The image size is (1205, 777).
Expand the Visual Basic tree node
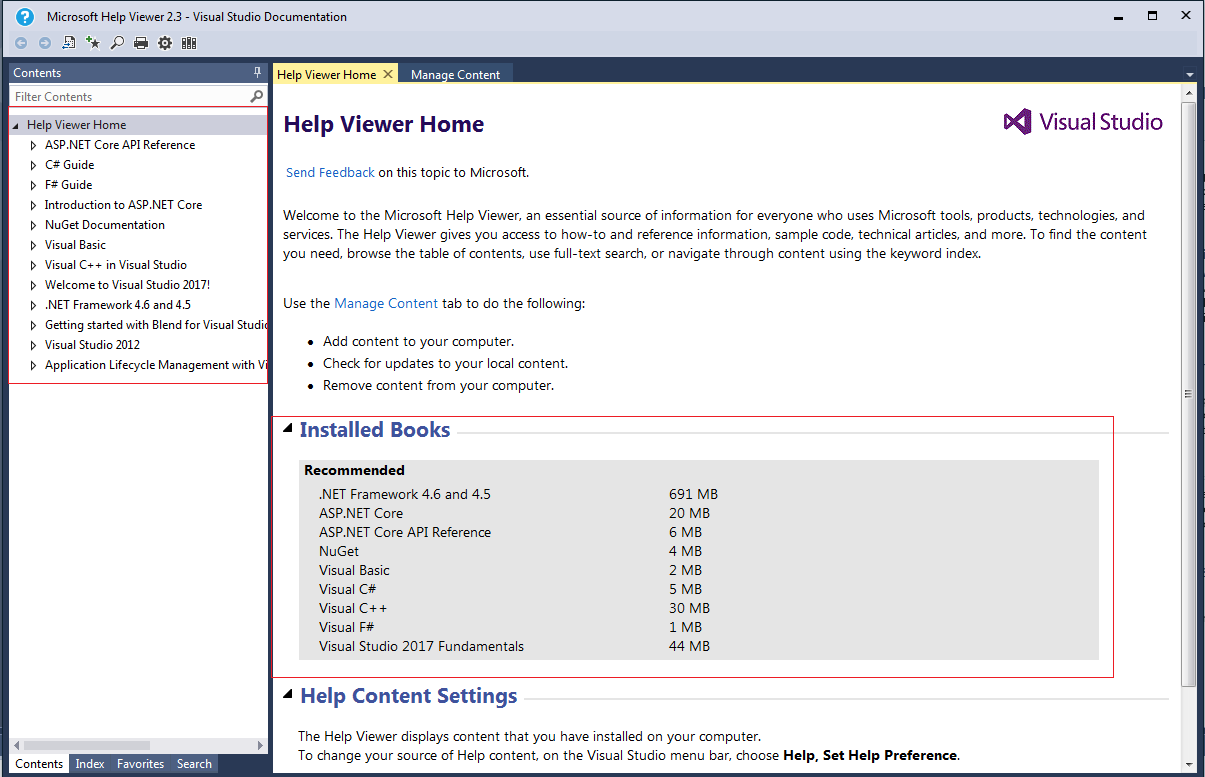tap(33, 245)
